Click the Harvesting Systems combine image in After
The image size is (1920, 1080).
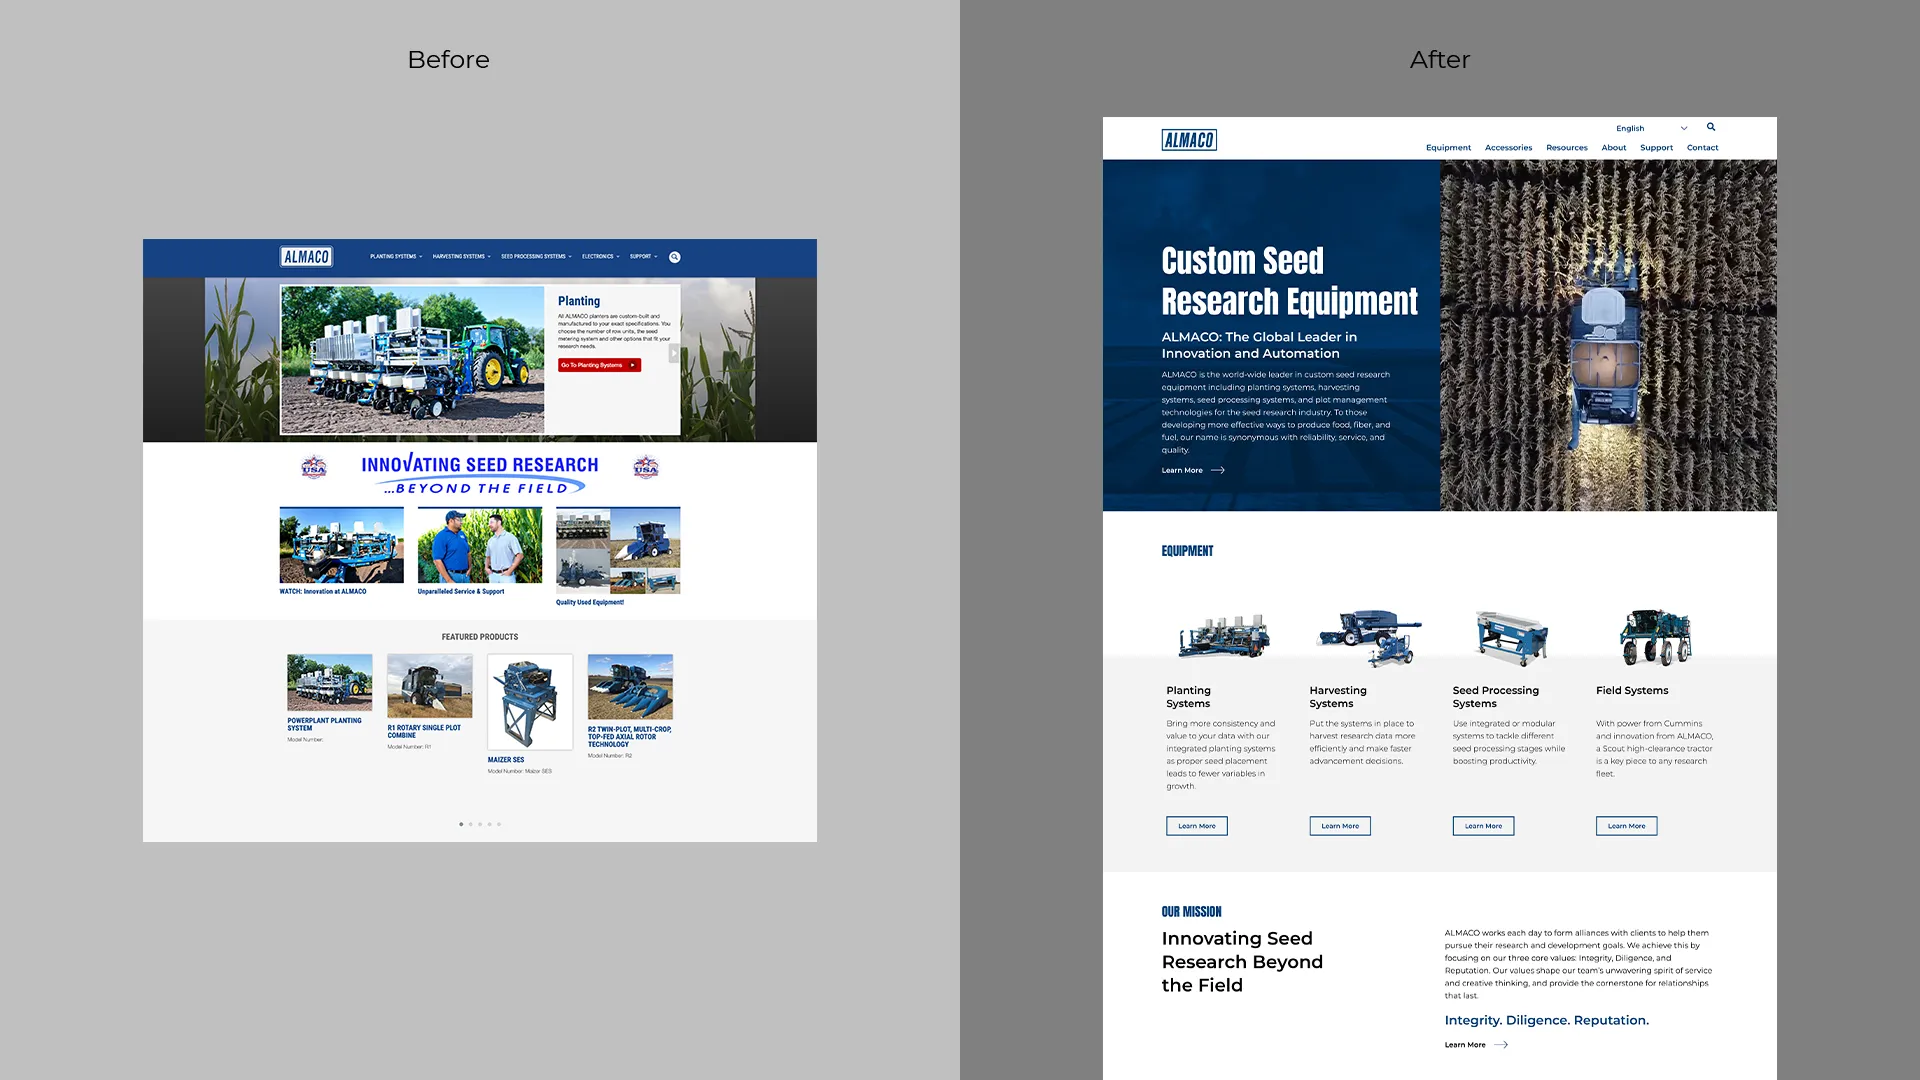(x=1370, y=637)
